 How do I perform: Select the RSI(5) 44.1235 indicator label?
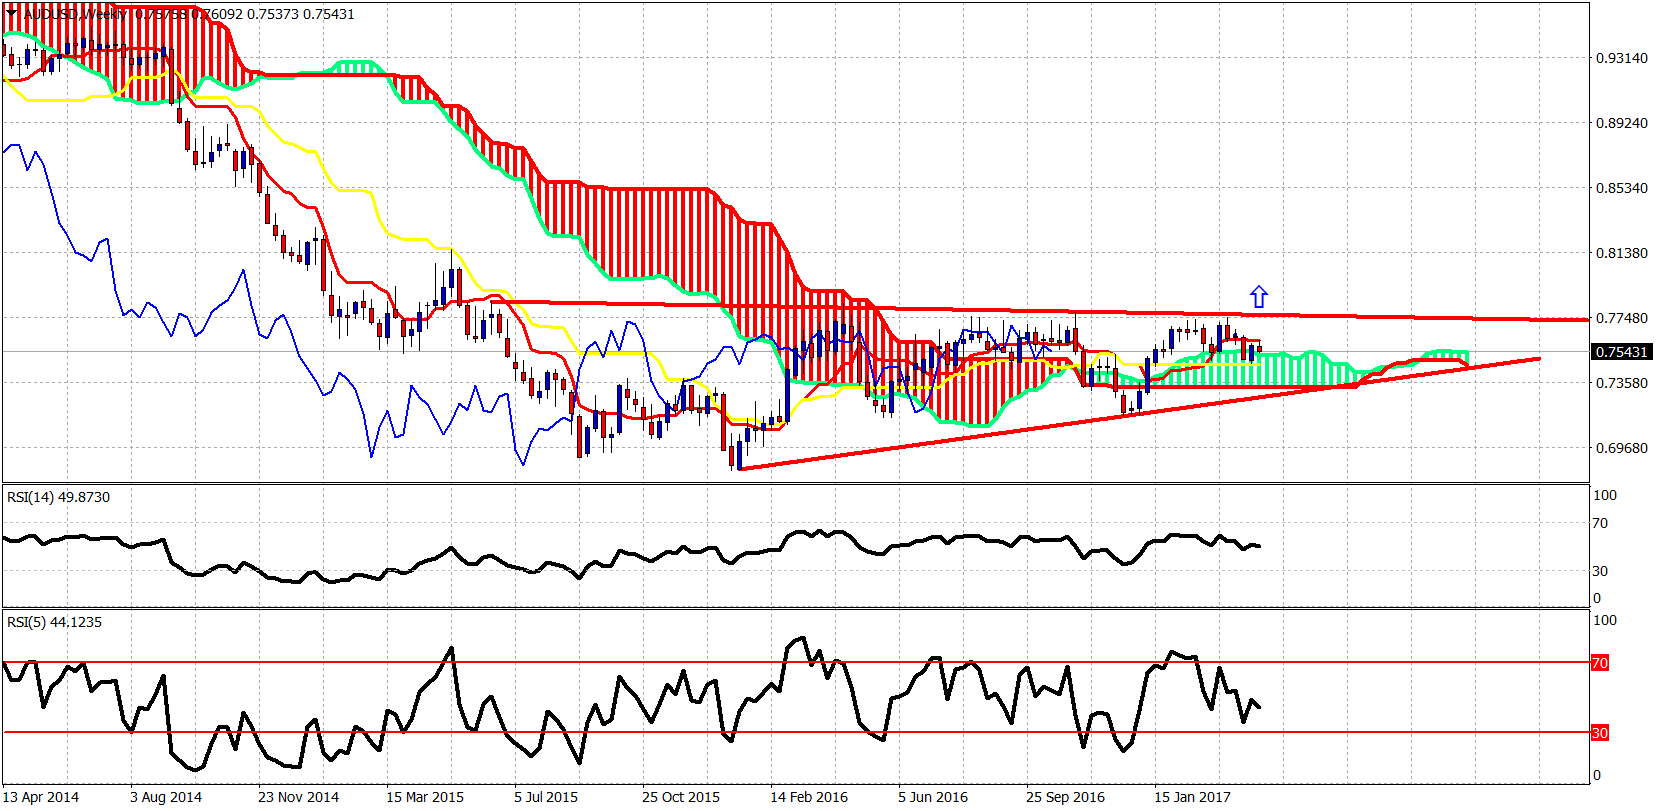55,622
